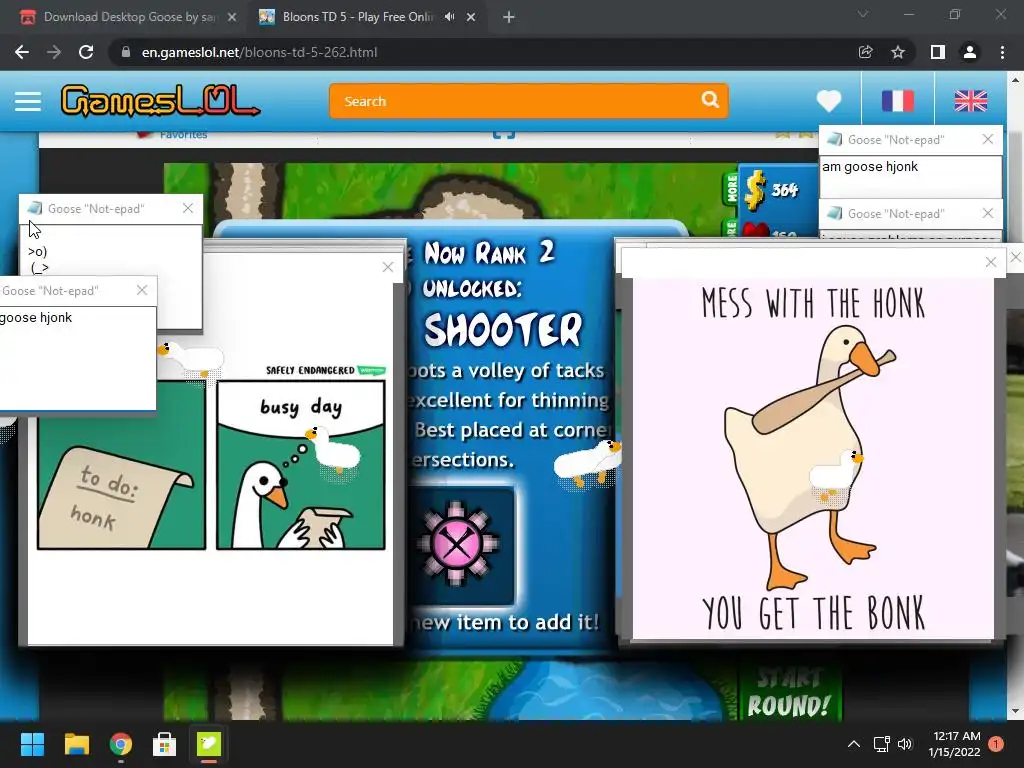Viewport: 1024px width, 768px height.
Task: Close the 'goose hjonk' Not-epad window
Action: pos(142,290)
